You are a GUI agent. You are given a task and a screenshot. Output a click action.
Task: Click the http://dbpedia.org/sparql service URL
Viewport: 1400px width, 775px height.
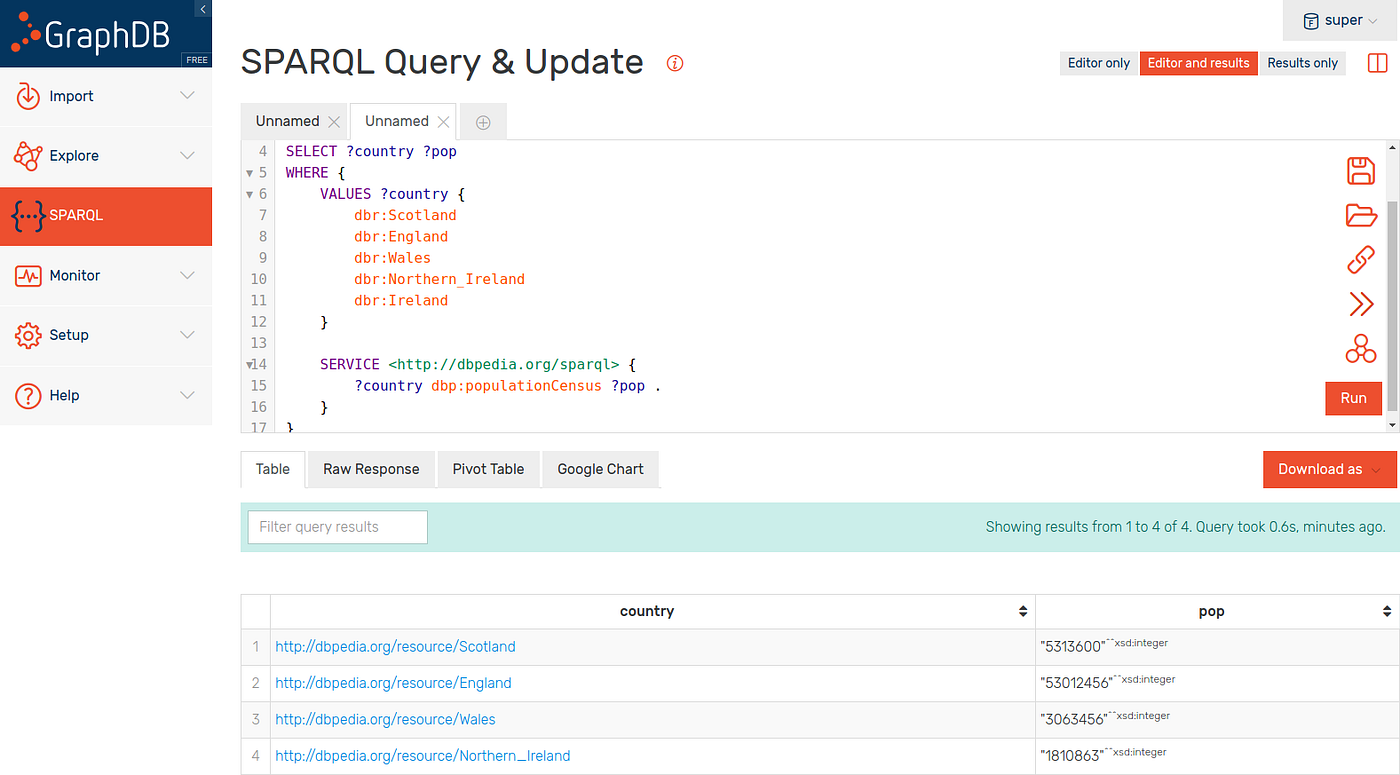pyautogui.click(x=504, y=365)
